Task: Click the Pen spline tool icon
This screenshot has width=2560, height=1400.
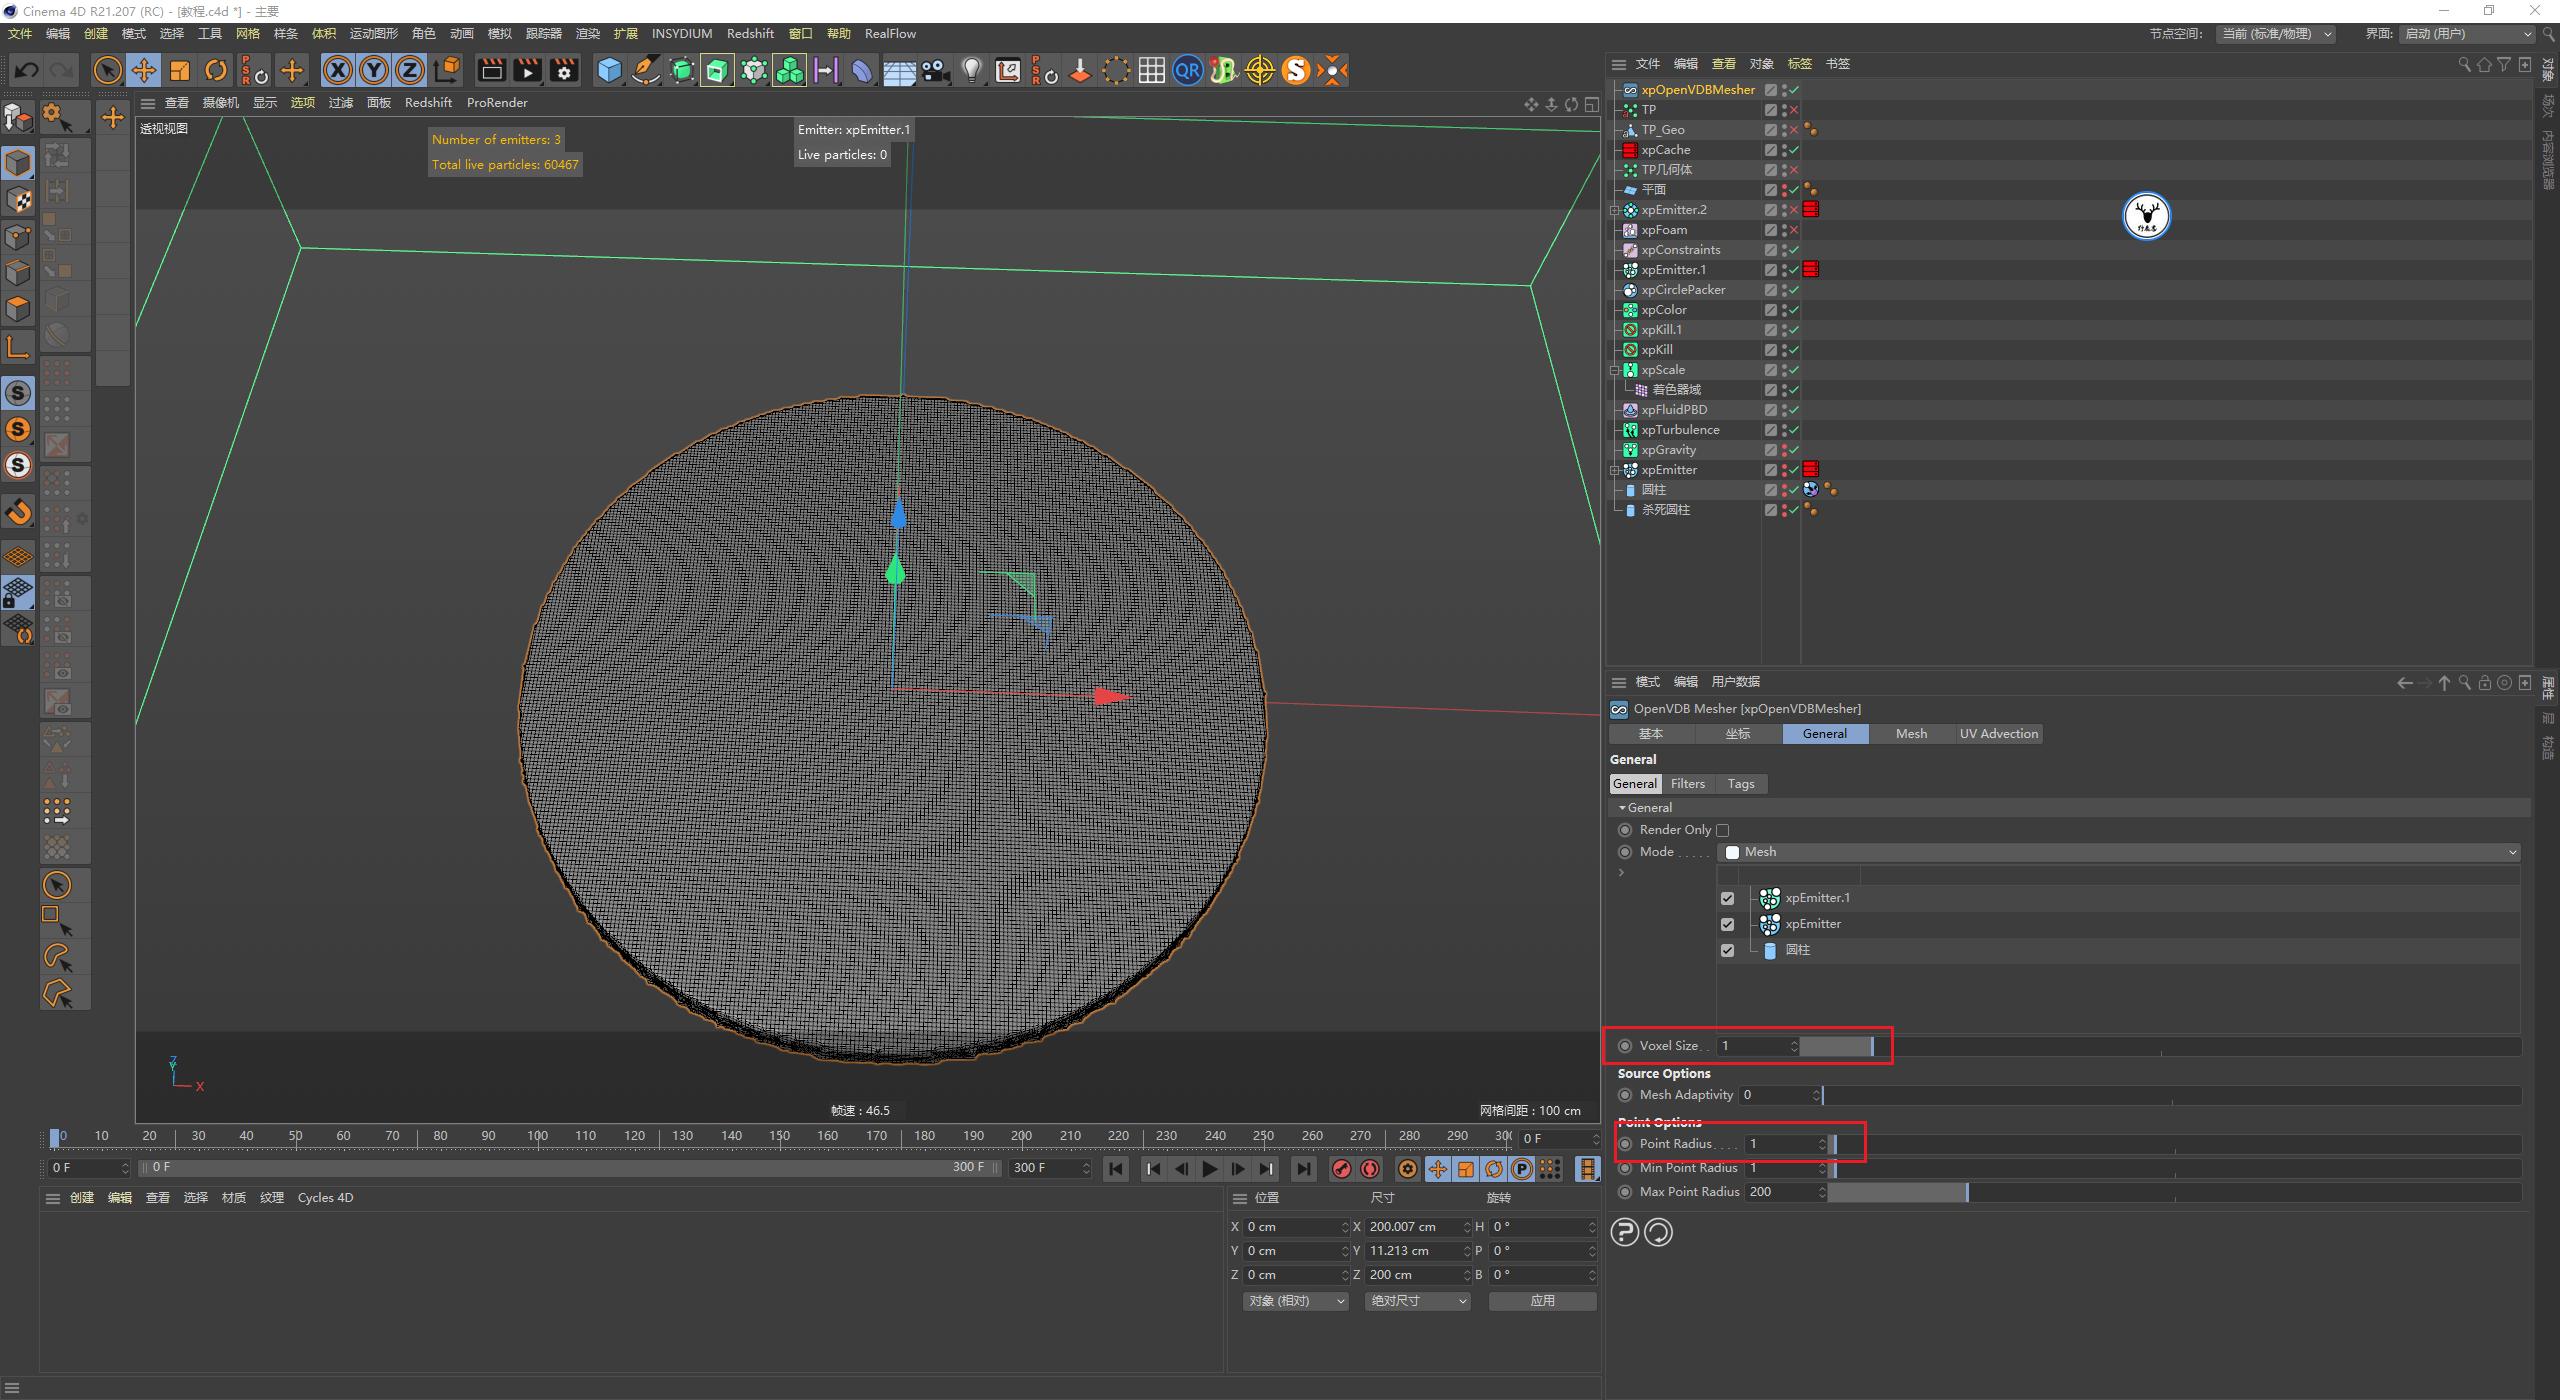Action: 645,70
